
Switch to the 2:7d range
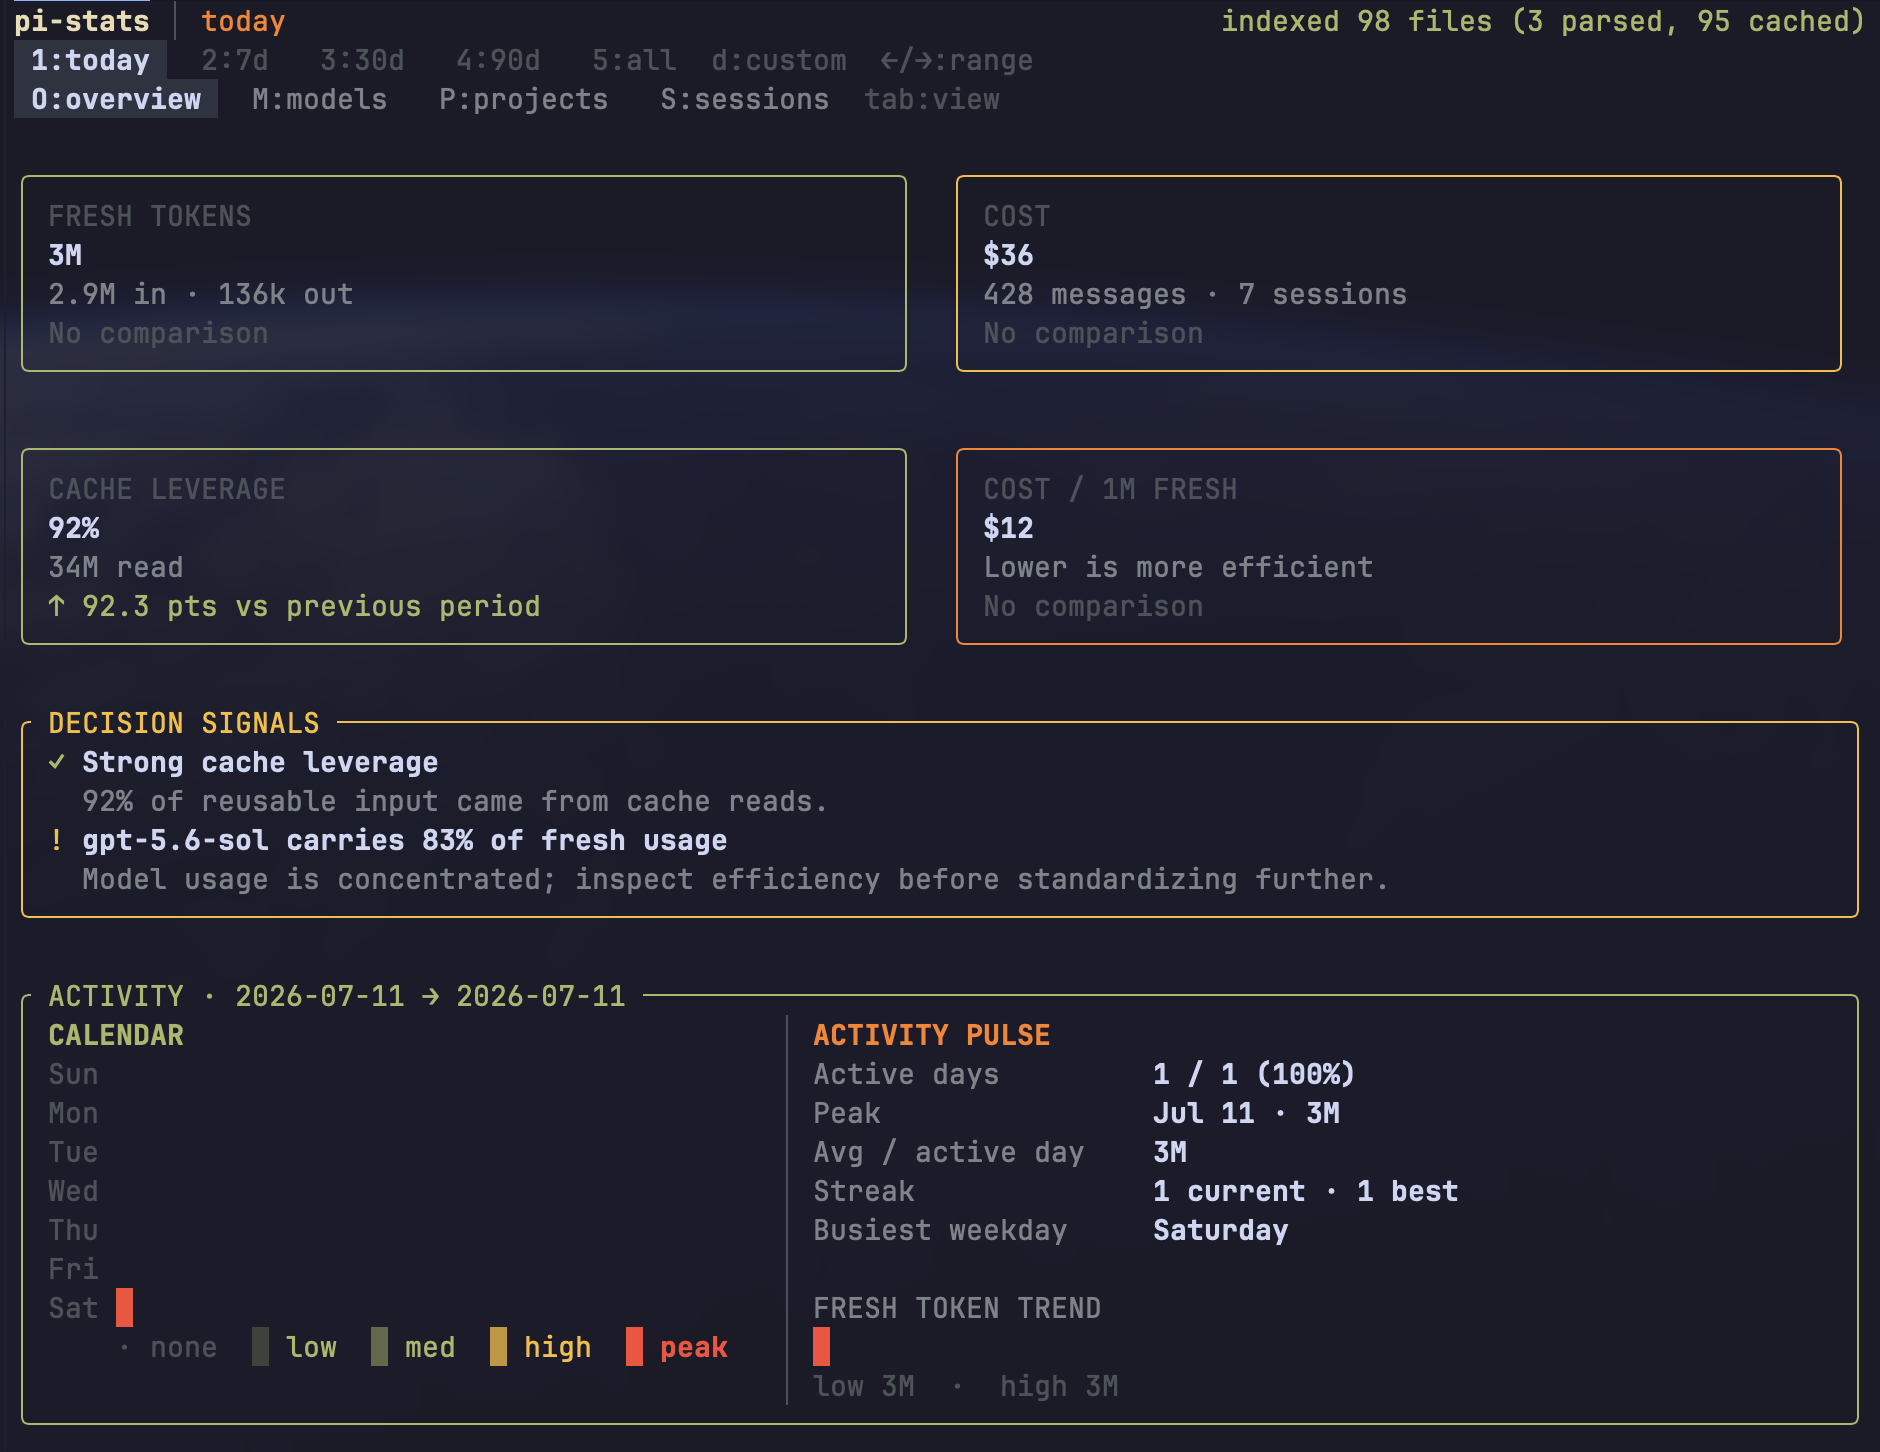(x=235, y=60)
